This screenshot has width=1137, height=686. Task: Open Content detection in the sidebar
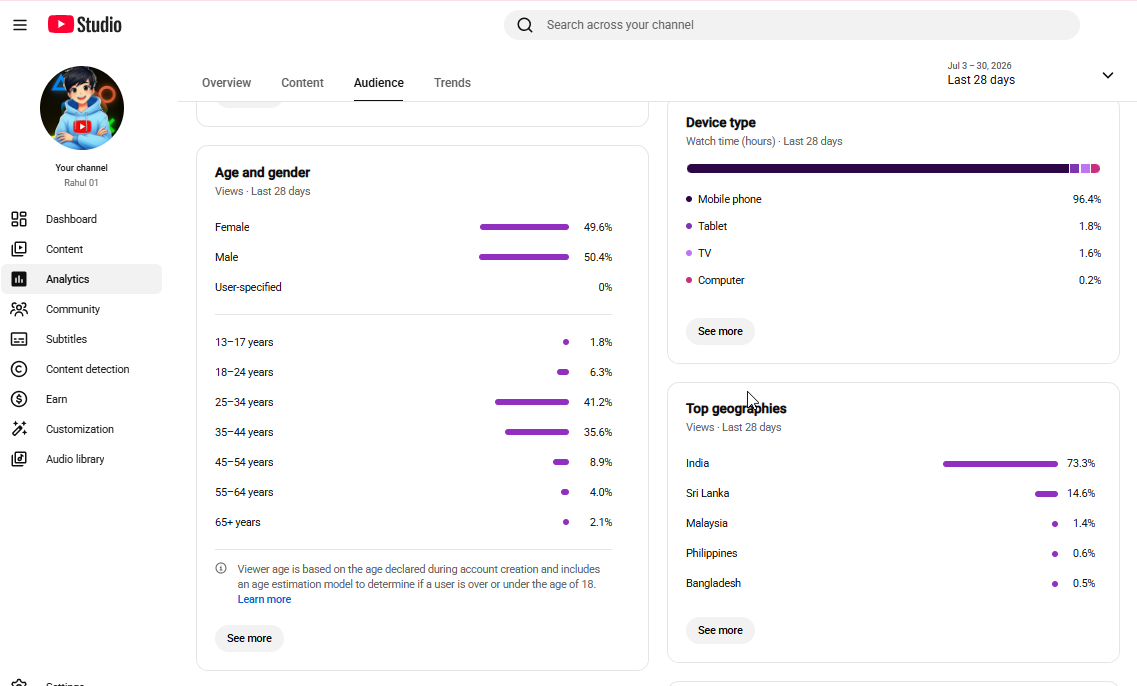[82, 369]
